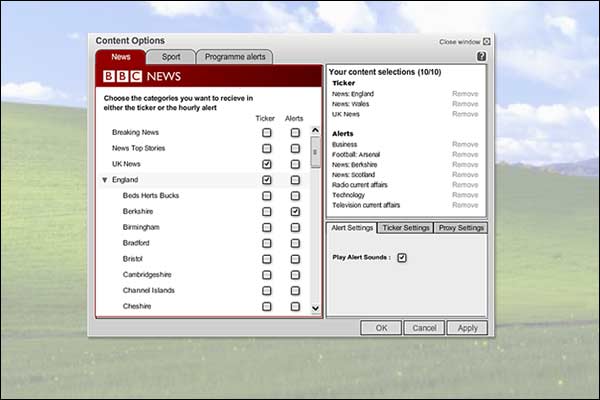The width and height of the screenshot is (600, 400).
Task: Toggle the Play Alert Sounds checkbox
Action: [x=402, y=258]
